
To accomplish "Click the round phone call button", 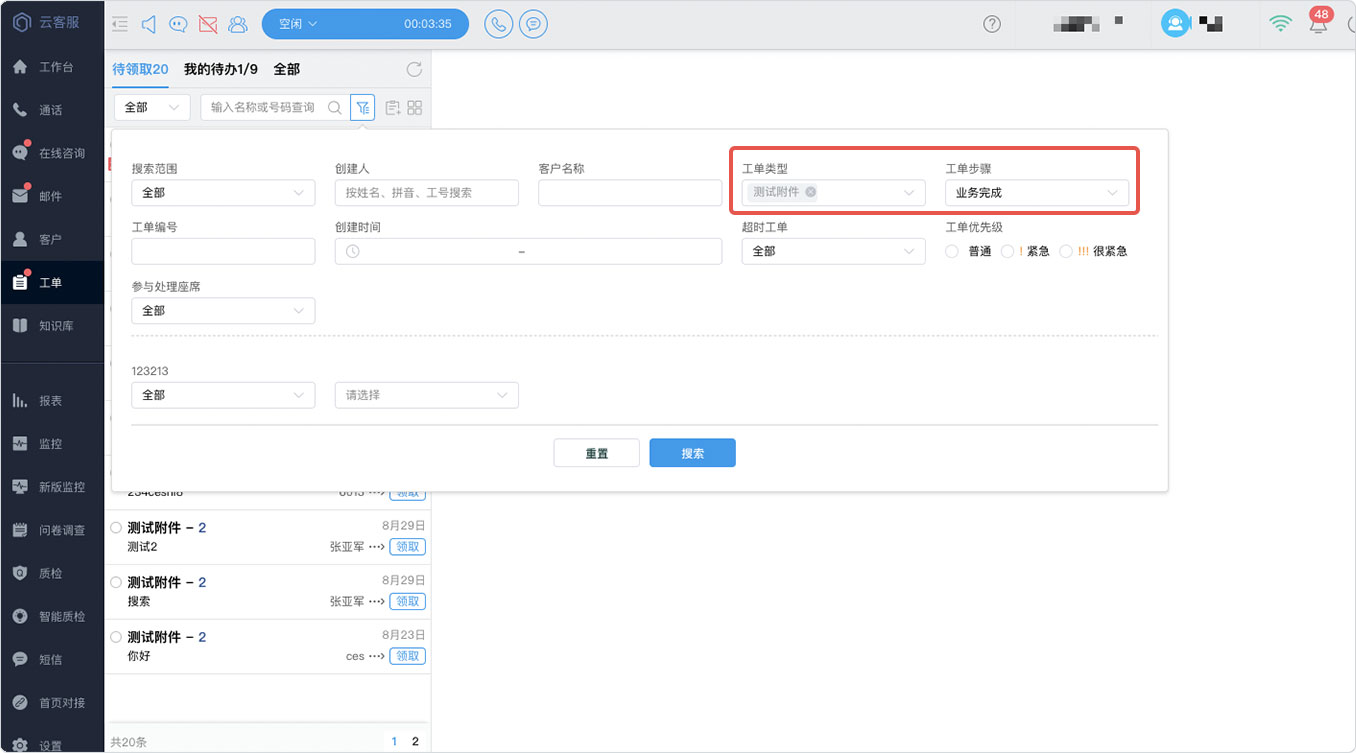I will coord(498,24).
